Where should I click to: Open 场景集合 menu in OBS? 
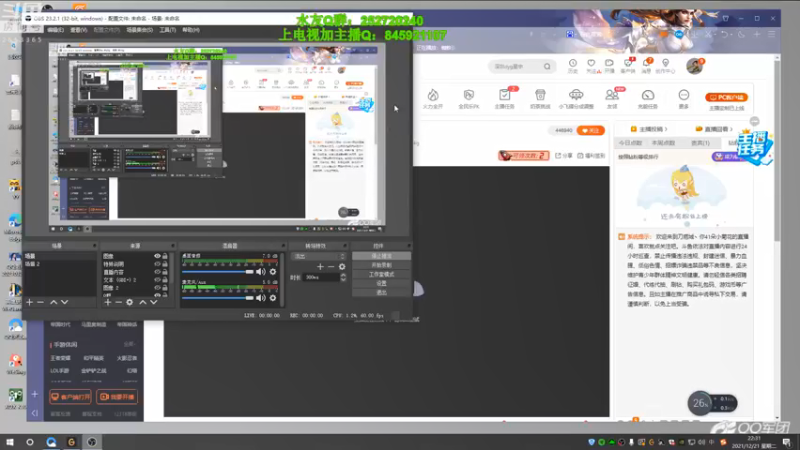point(140,30)
